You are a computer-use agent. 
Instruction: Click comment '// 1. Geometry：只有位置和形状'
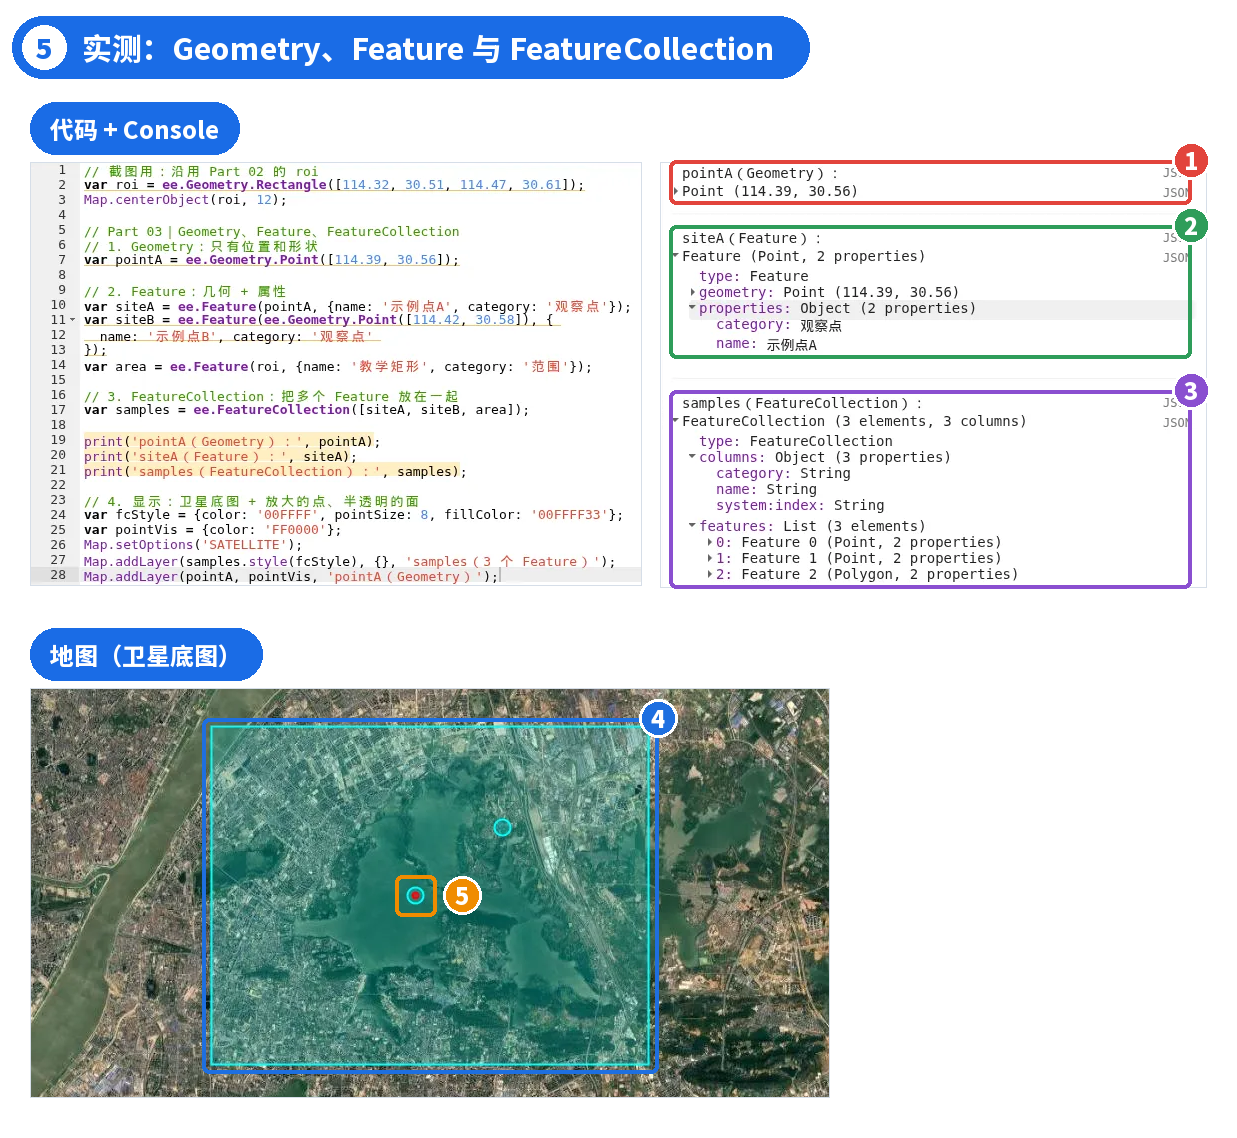201,247
